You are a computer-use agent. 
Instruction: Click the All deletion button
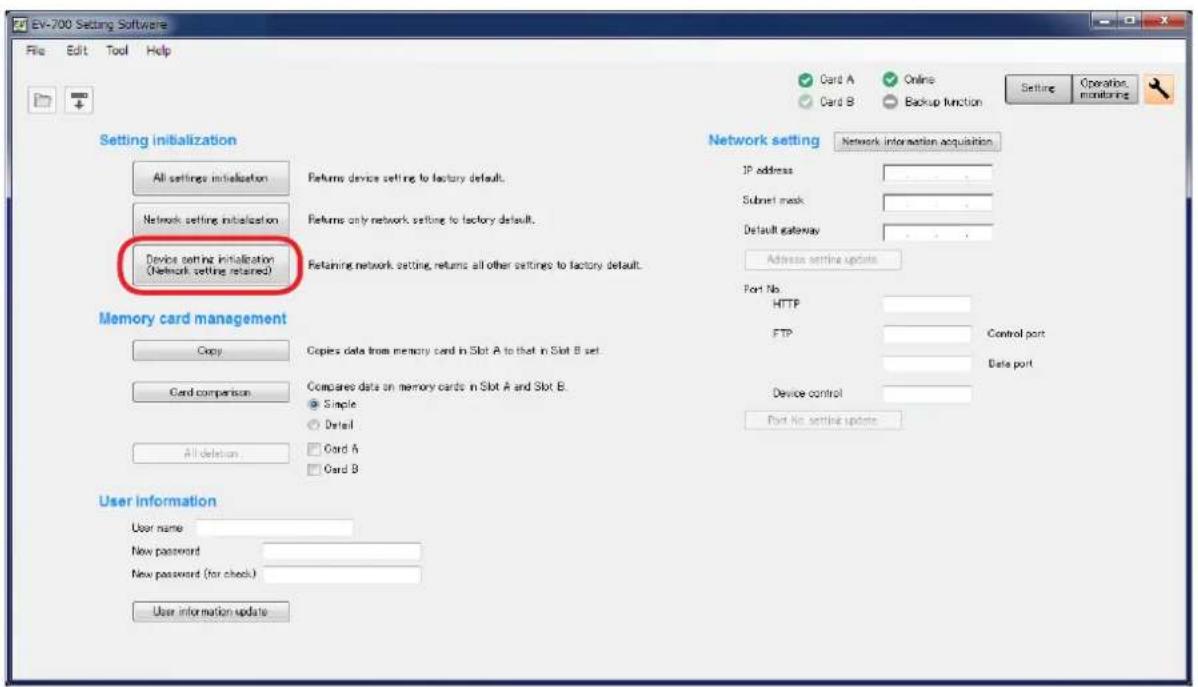click(211, 453)
